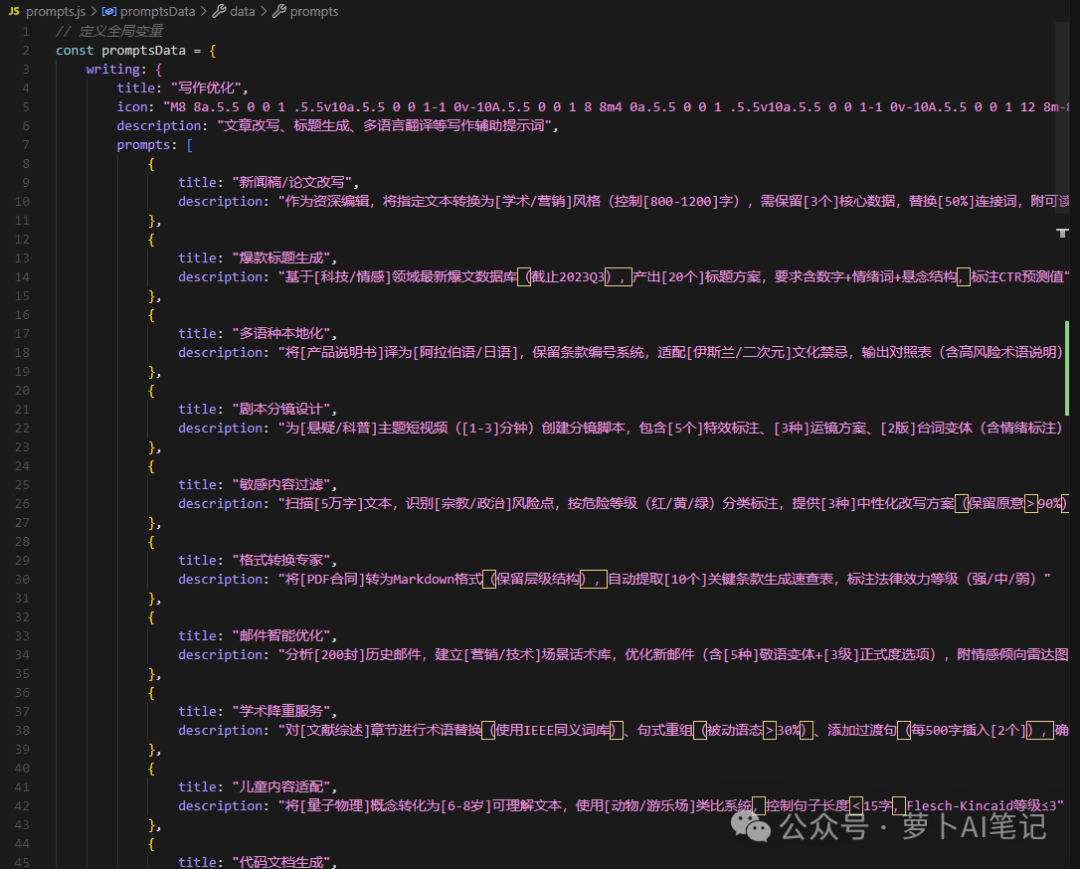The image size is (1080, 869).
Task: Open prompts.js breadcrumb segment
Action: tap(56, 12)
